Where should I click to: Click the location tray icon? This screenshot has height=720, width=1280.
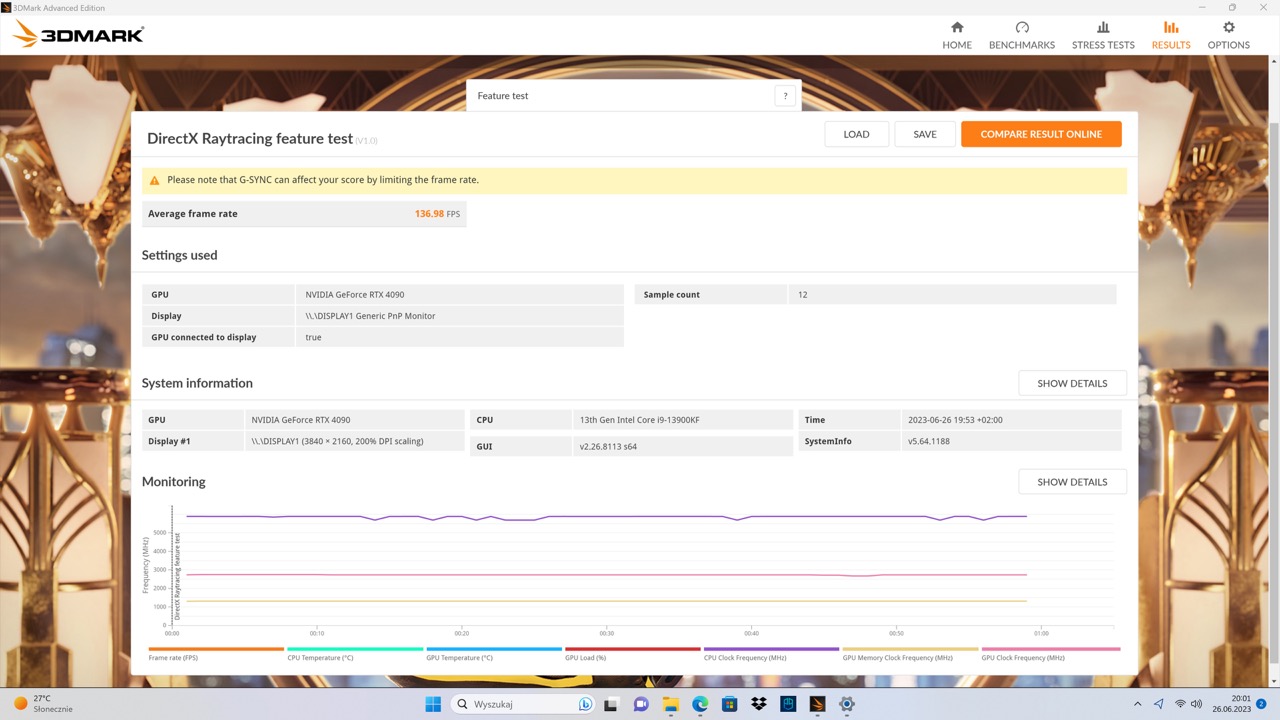(1159, 704)
